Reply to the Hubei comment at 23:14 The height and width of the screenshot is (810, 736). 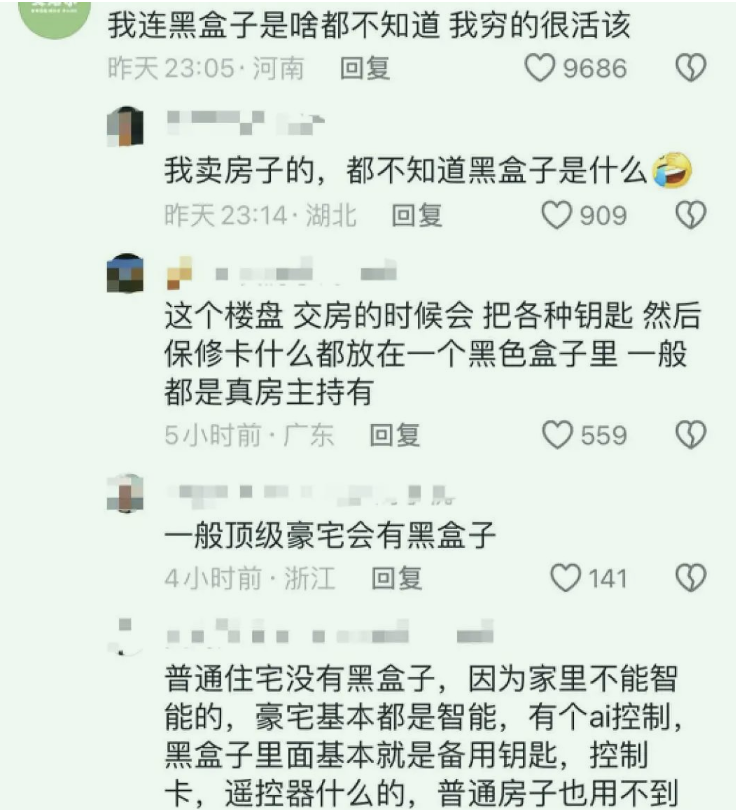coord(417,215)
